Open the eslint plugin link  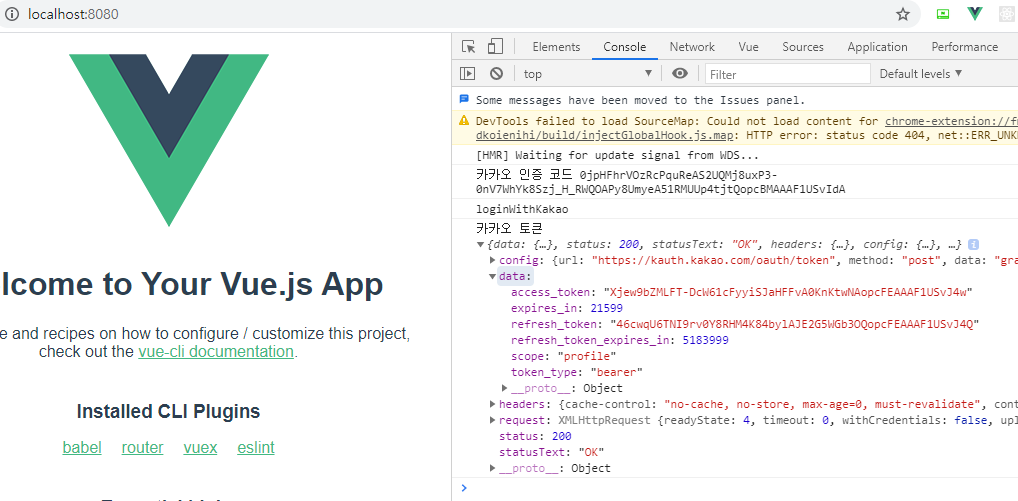(x=256, y=447)
